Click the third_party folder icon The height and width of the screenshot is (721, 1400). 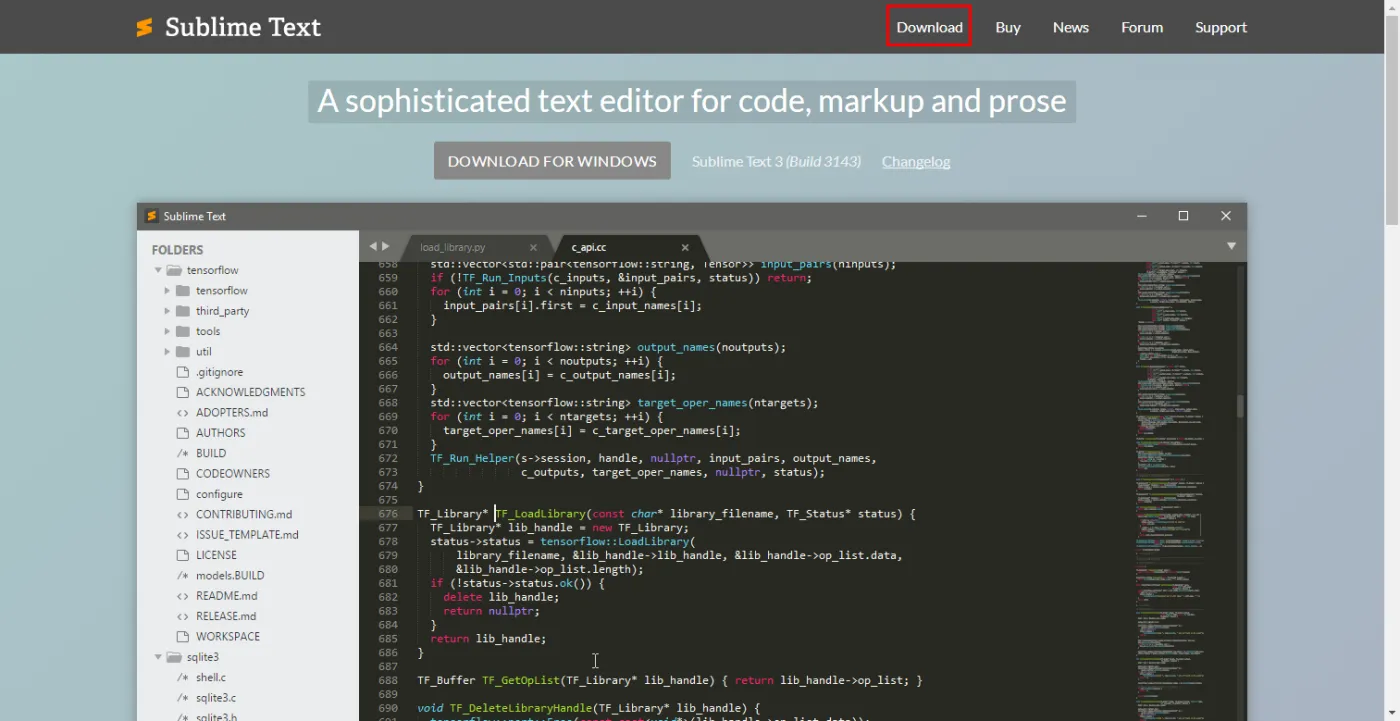182,311
